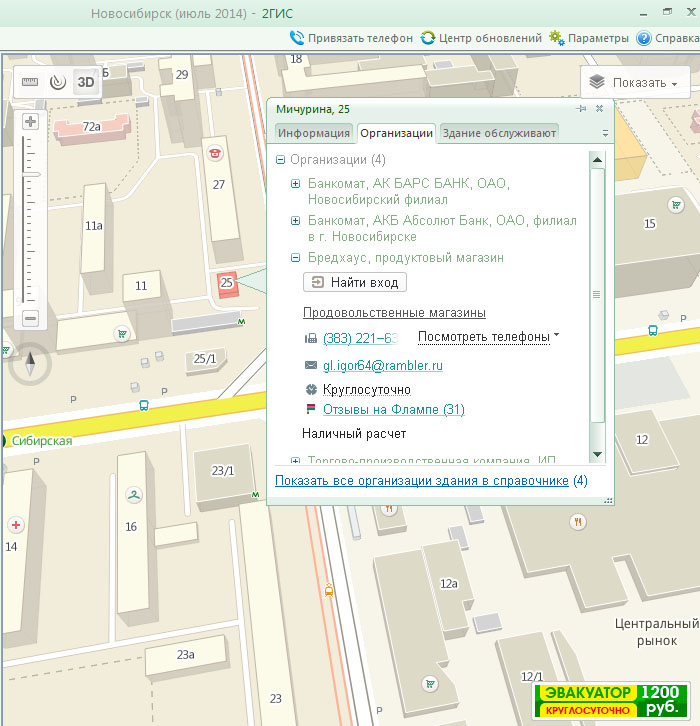Viewport: 700px width, 726px height.
Task: Open the tabs overflow arrow in card
Action: point(605,133)
